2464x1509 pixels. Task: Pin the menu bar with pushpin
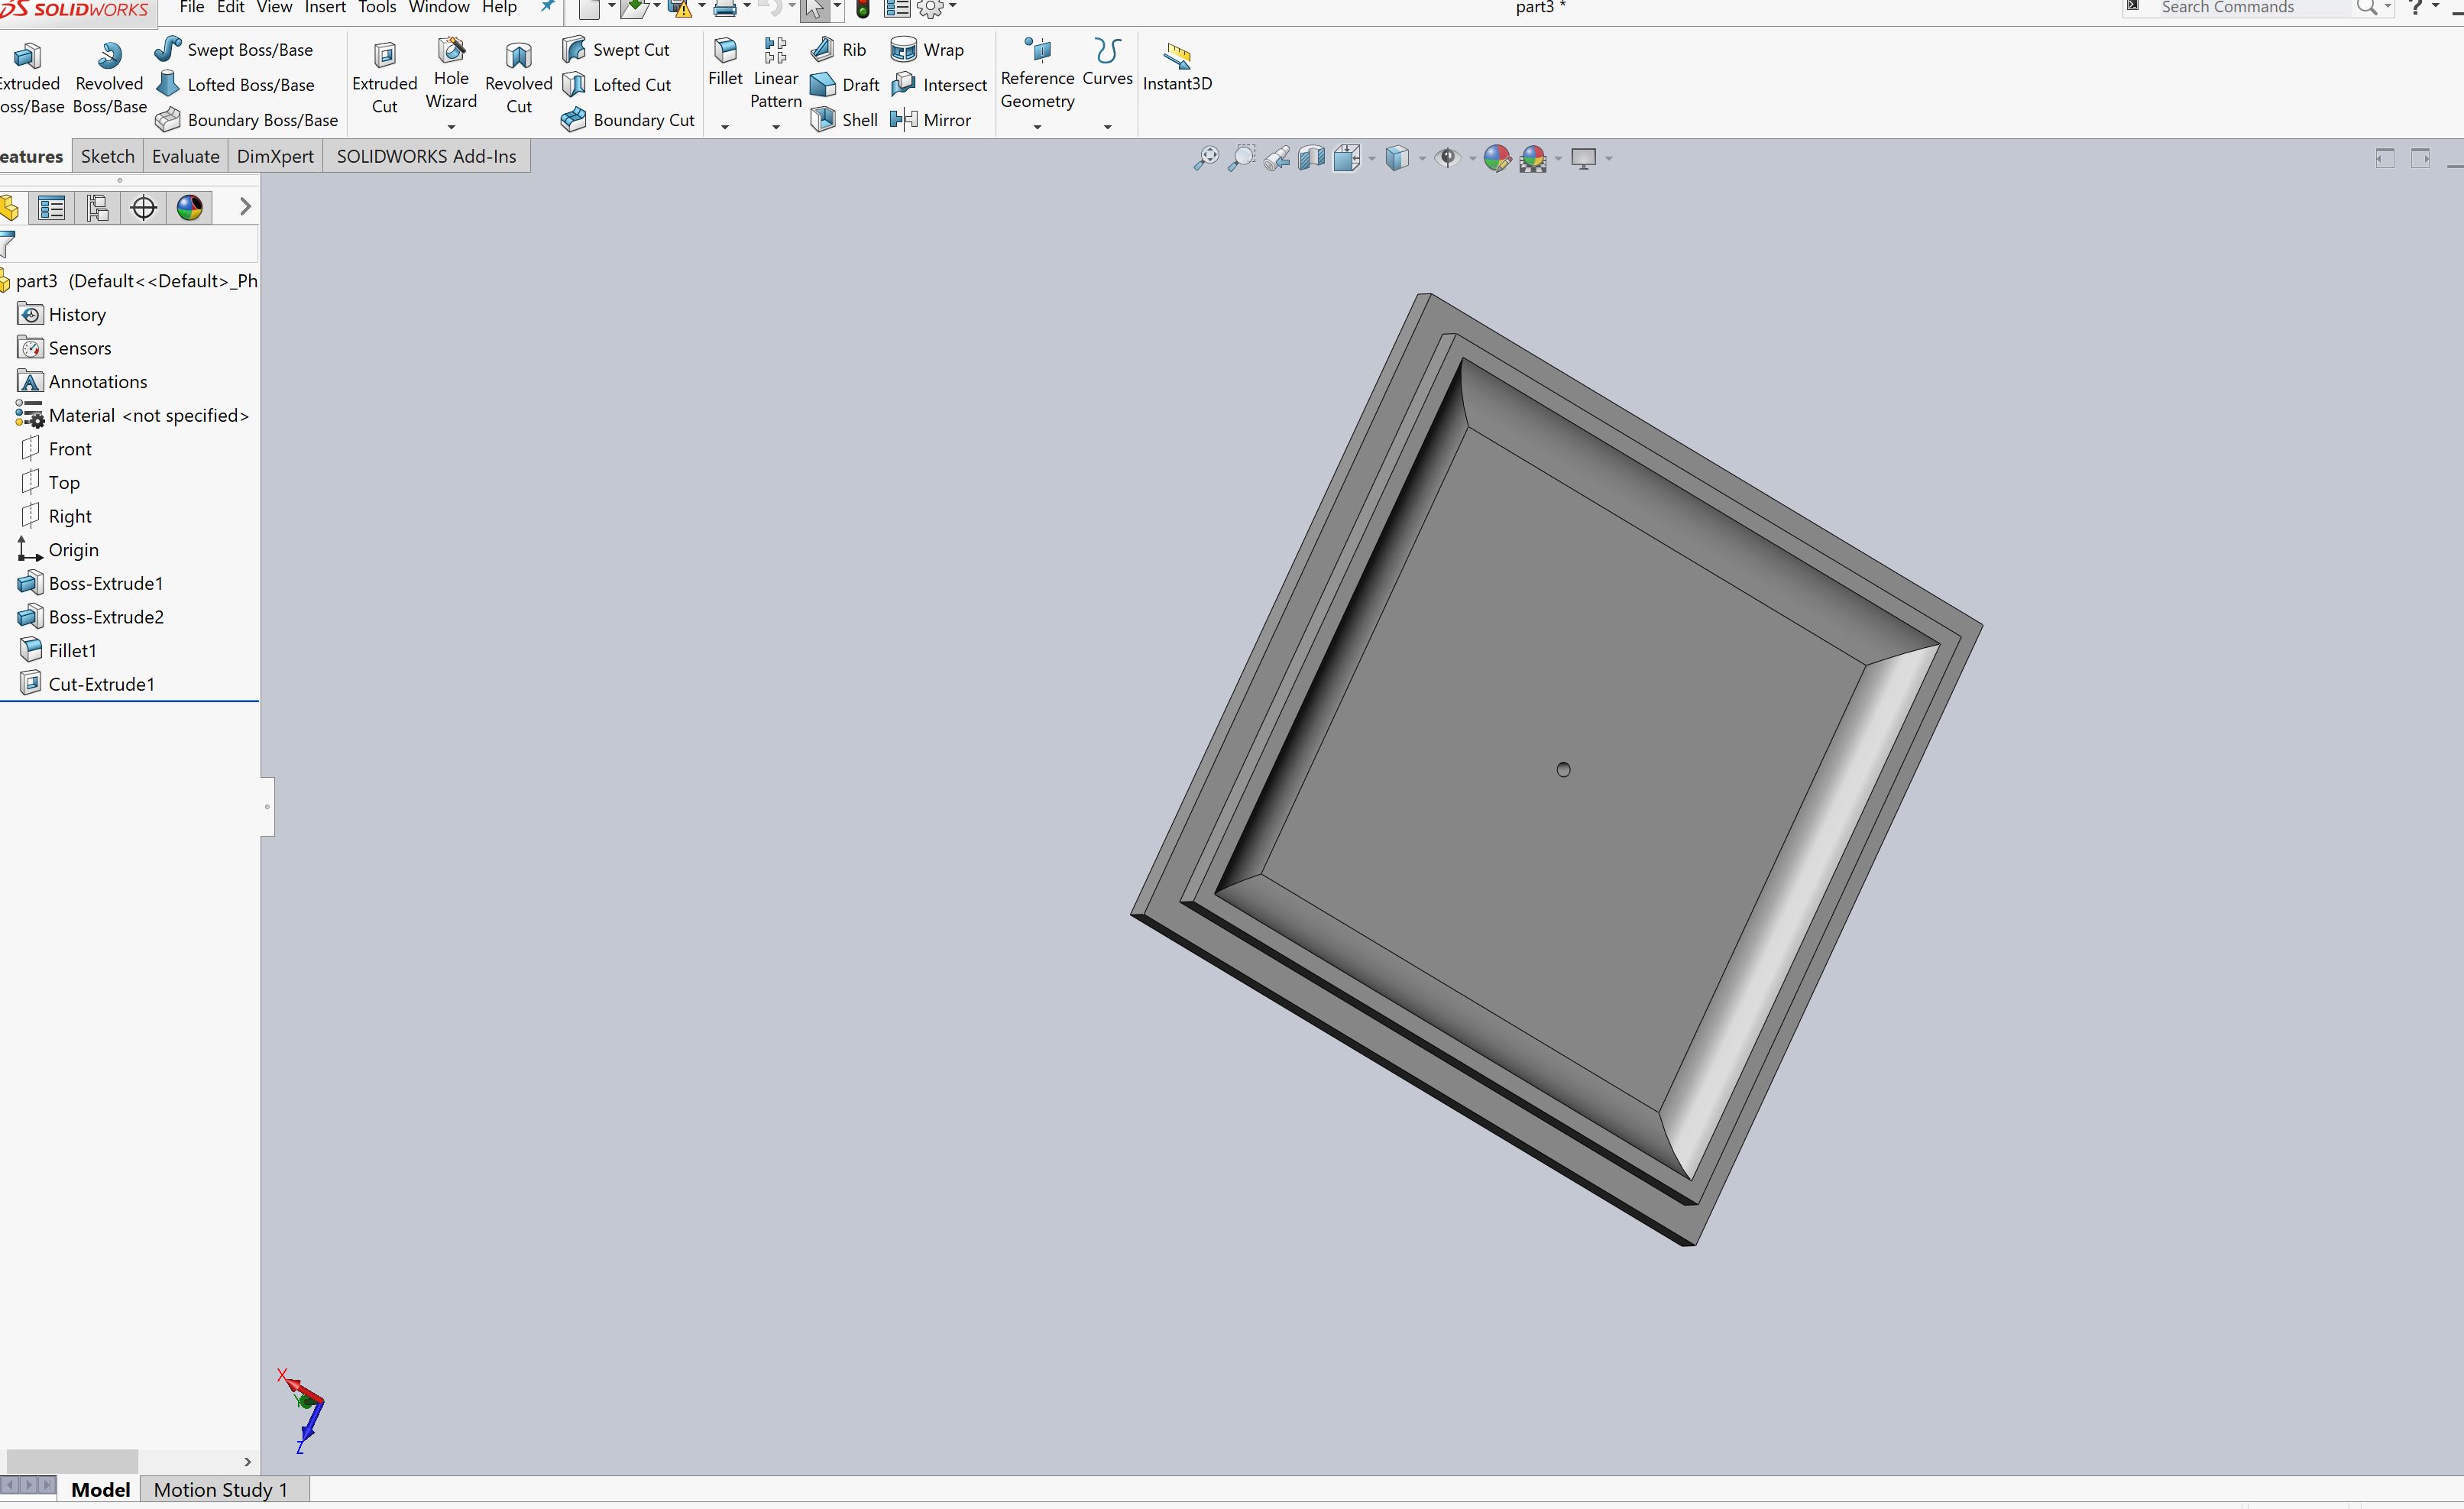[547, 8]
